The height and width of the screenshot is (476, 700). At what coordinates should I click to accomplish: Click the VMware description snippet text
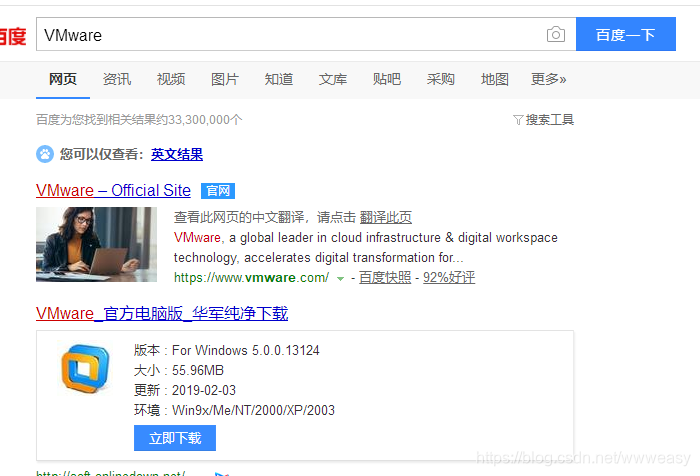366,247
